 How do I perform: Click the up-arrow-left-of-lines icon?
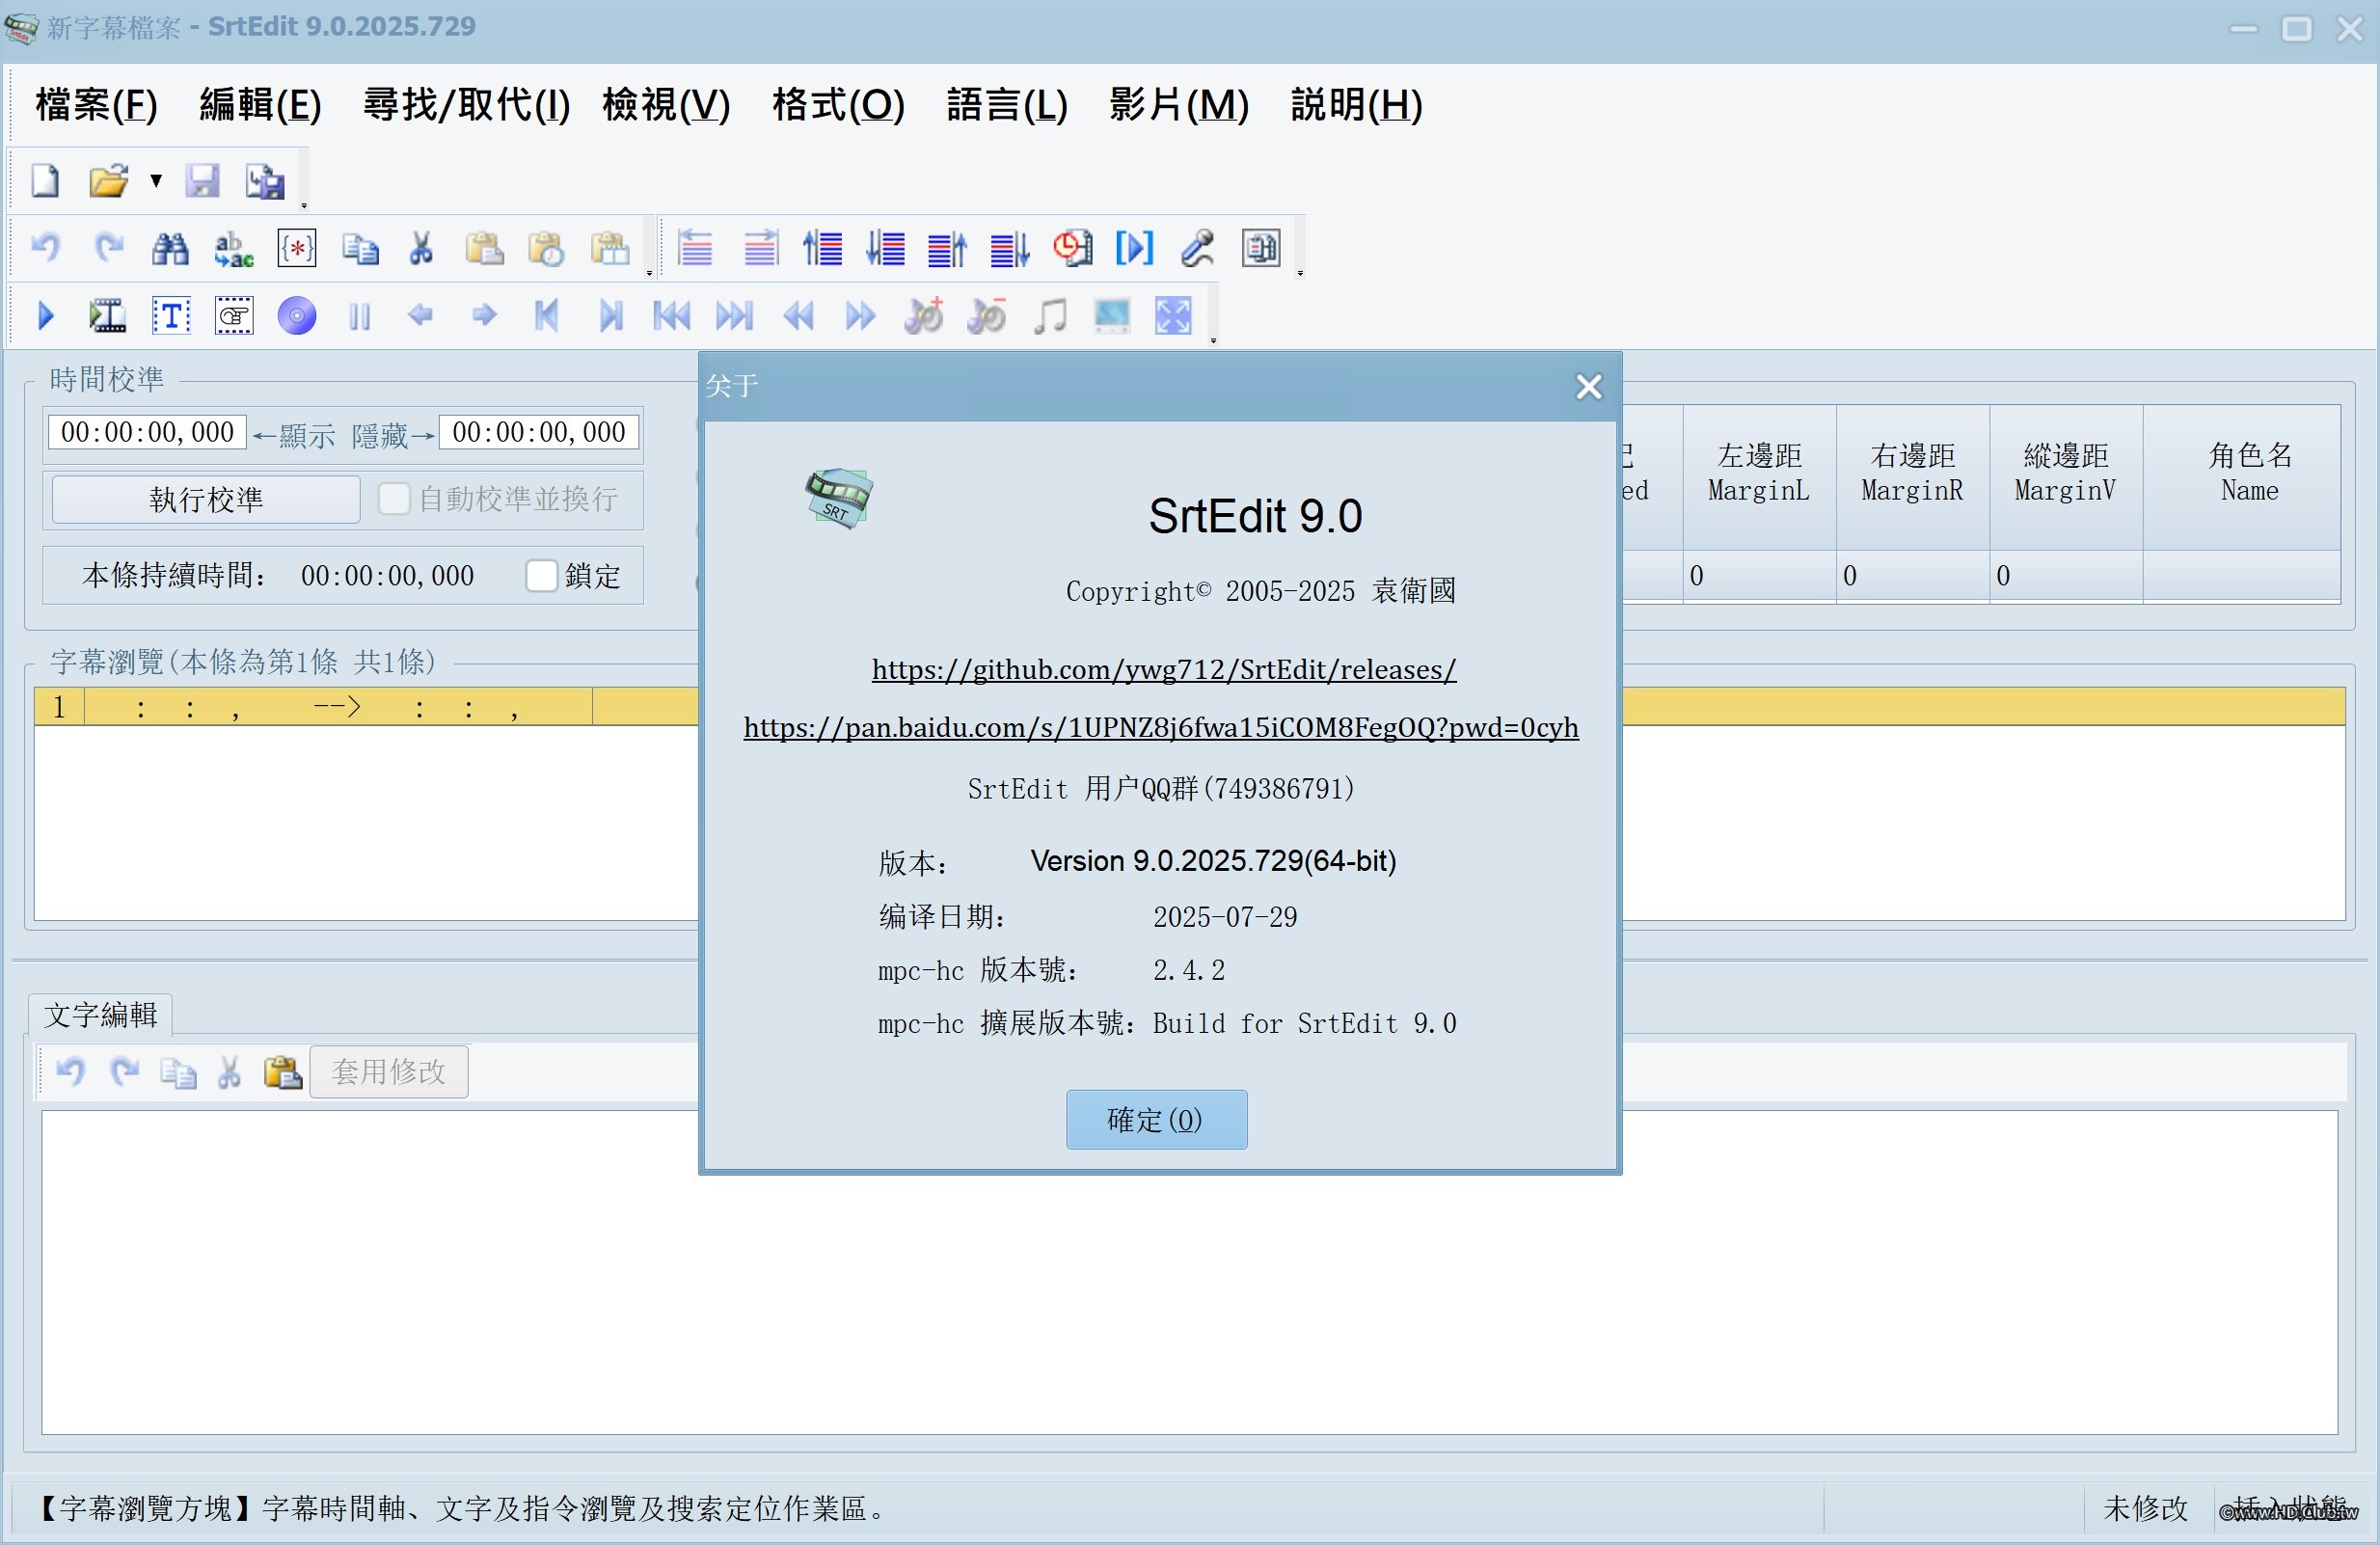(x=822, y=248)
